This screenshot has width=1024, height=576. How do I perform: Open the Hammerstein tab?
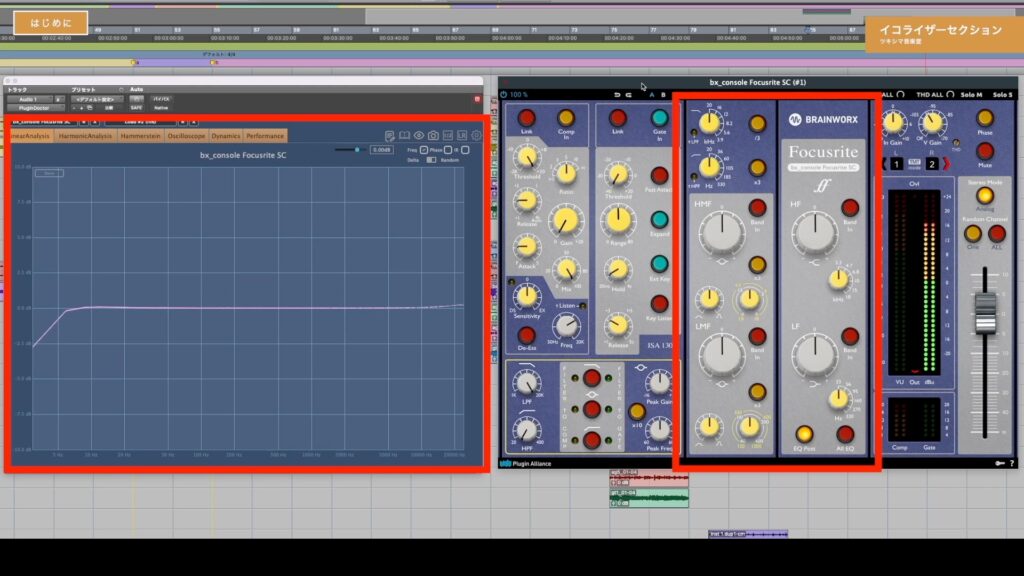[x=140, y=136]
